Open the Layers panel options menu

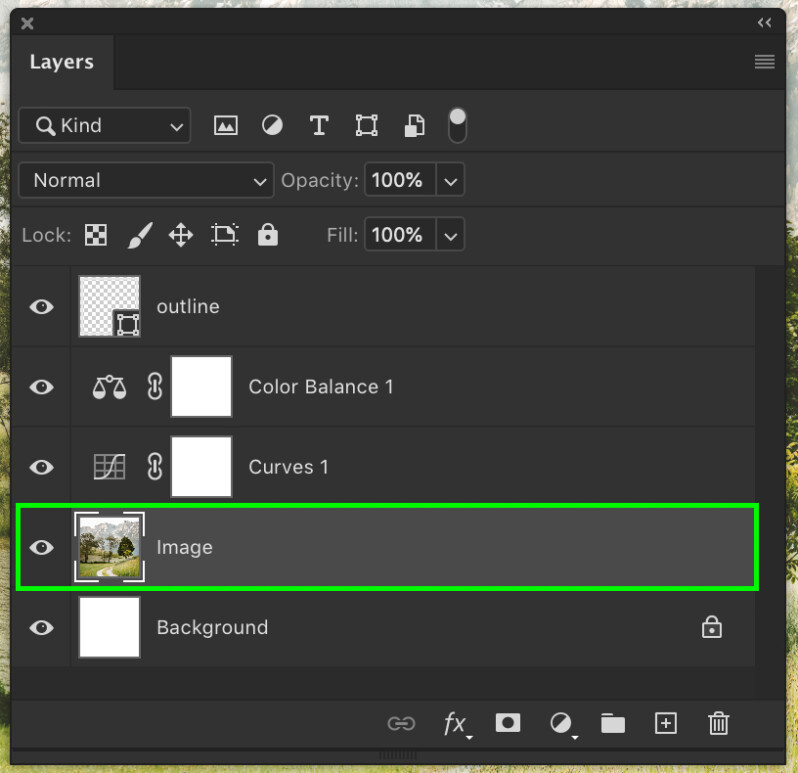(x=764, y=62)
